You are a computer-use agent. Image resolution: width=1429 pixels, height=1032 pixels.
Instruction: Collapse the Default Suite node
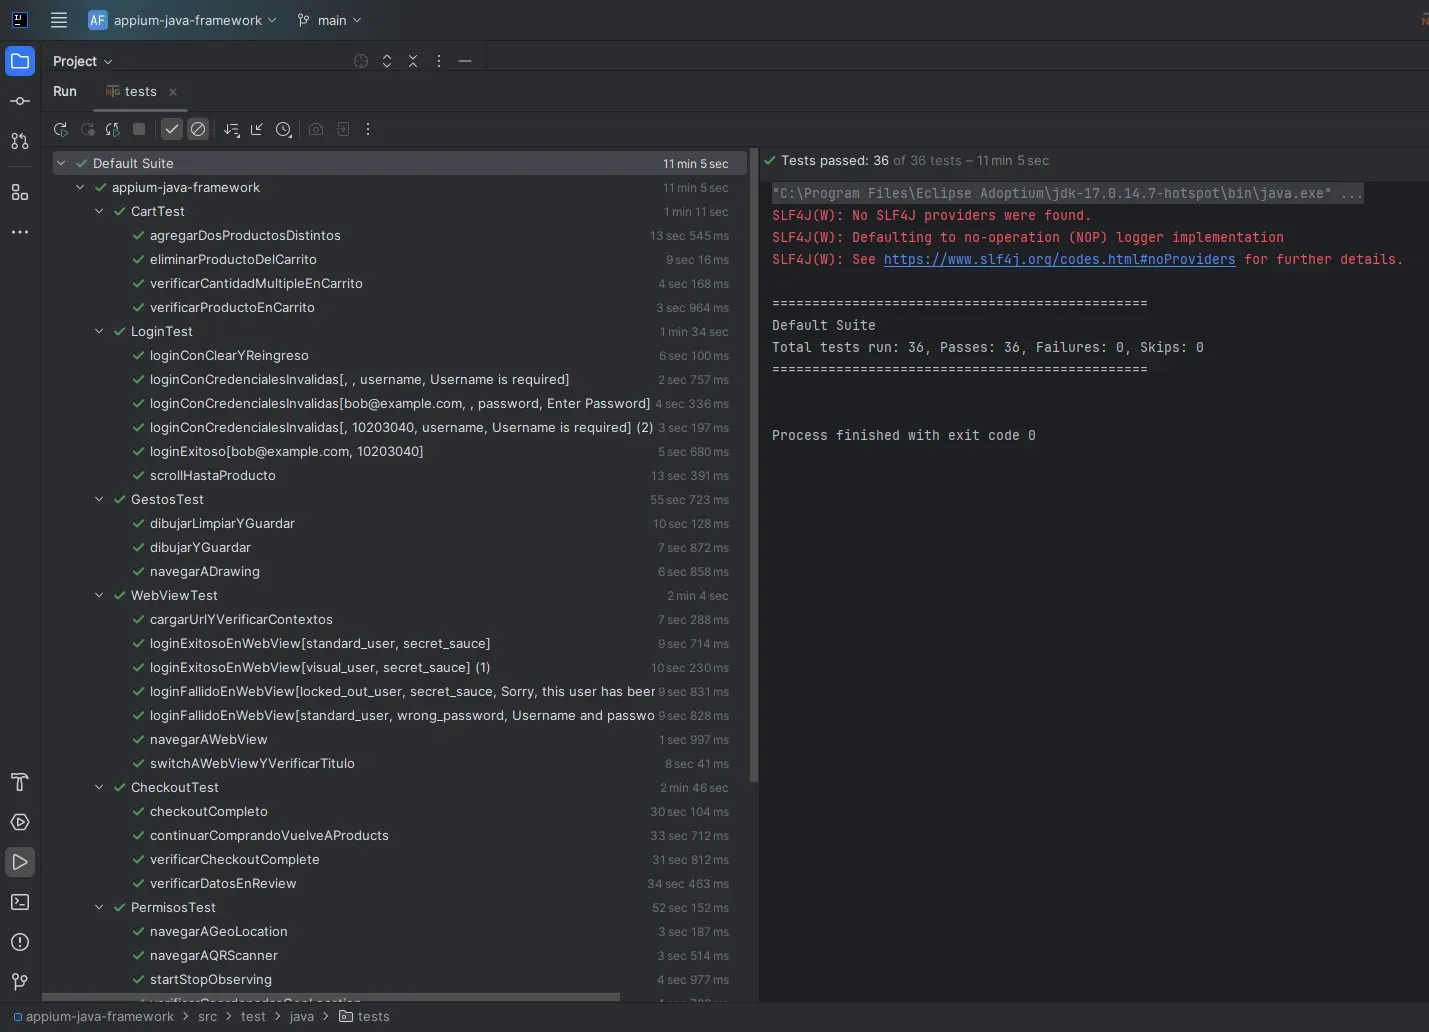(x=61, y=163)
